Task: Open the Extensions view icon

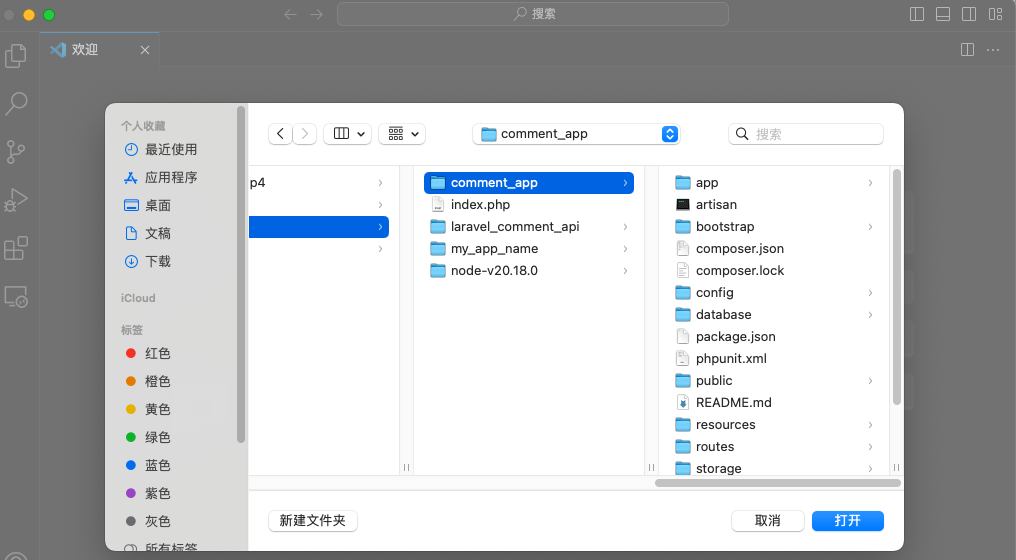Action: (16, 248)
